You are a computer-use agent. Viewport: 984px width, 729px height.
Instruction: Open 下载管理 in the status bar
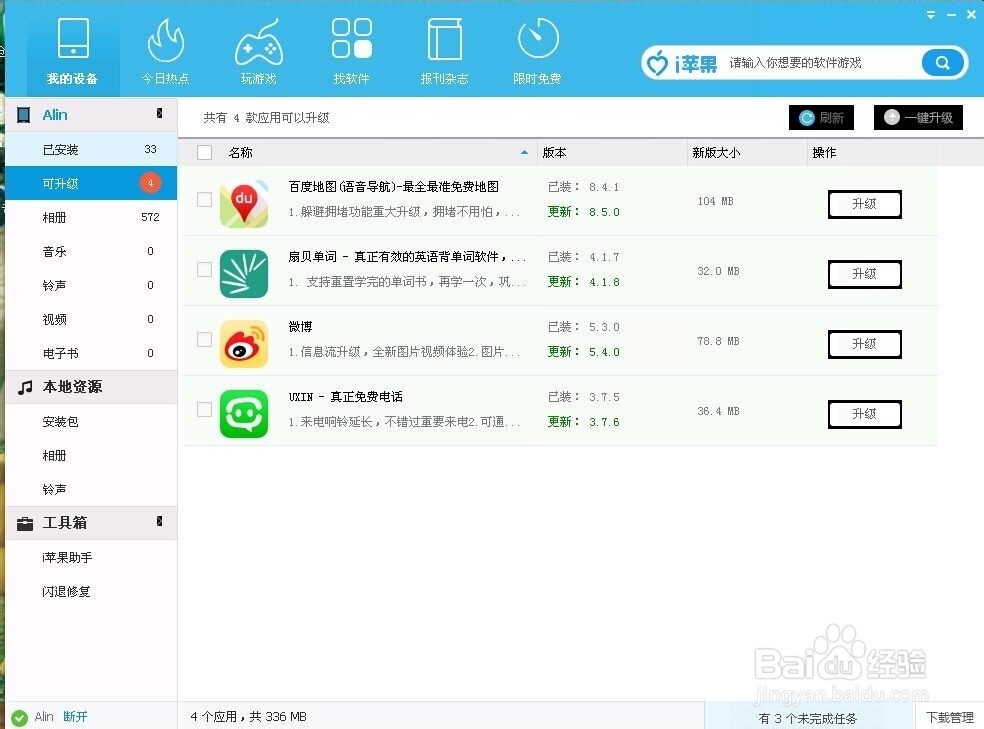[950, 718]
